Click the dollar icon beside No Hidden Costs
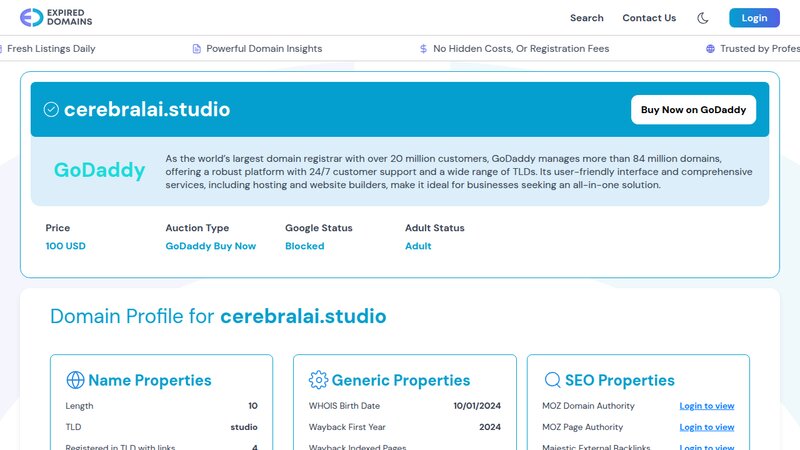The height and width of the screenshot is (450, 800). [x=423, y=48]
